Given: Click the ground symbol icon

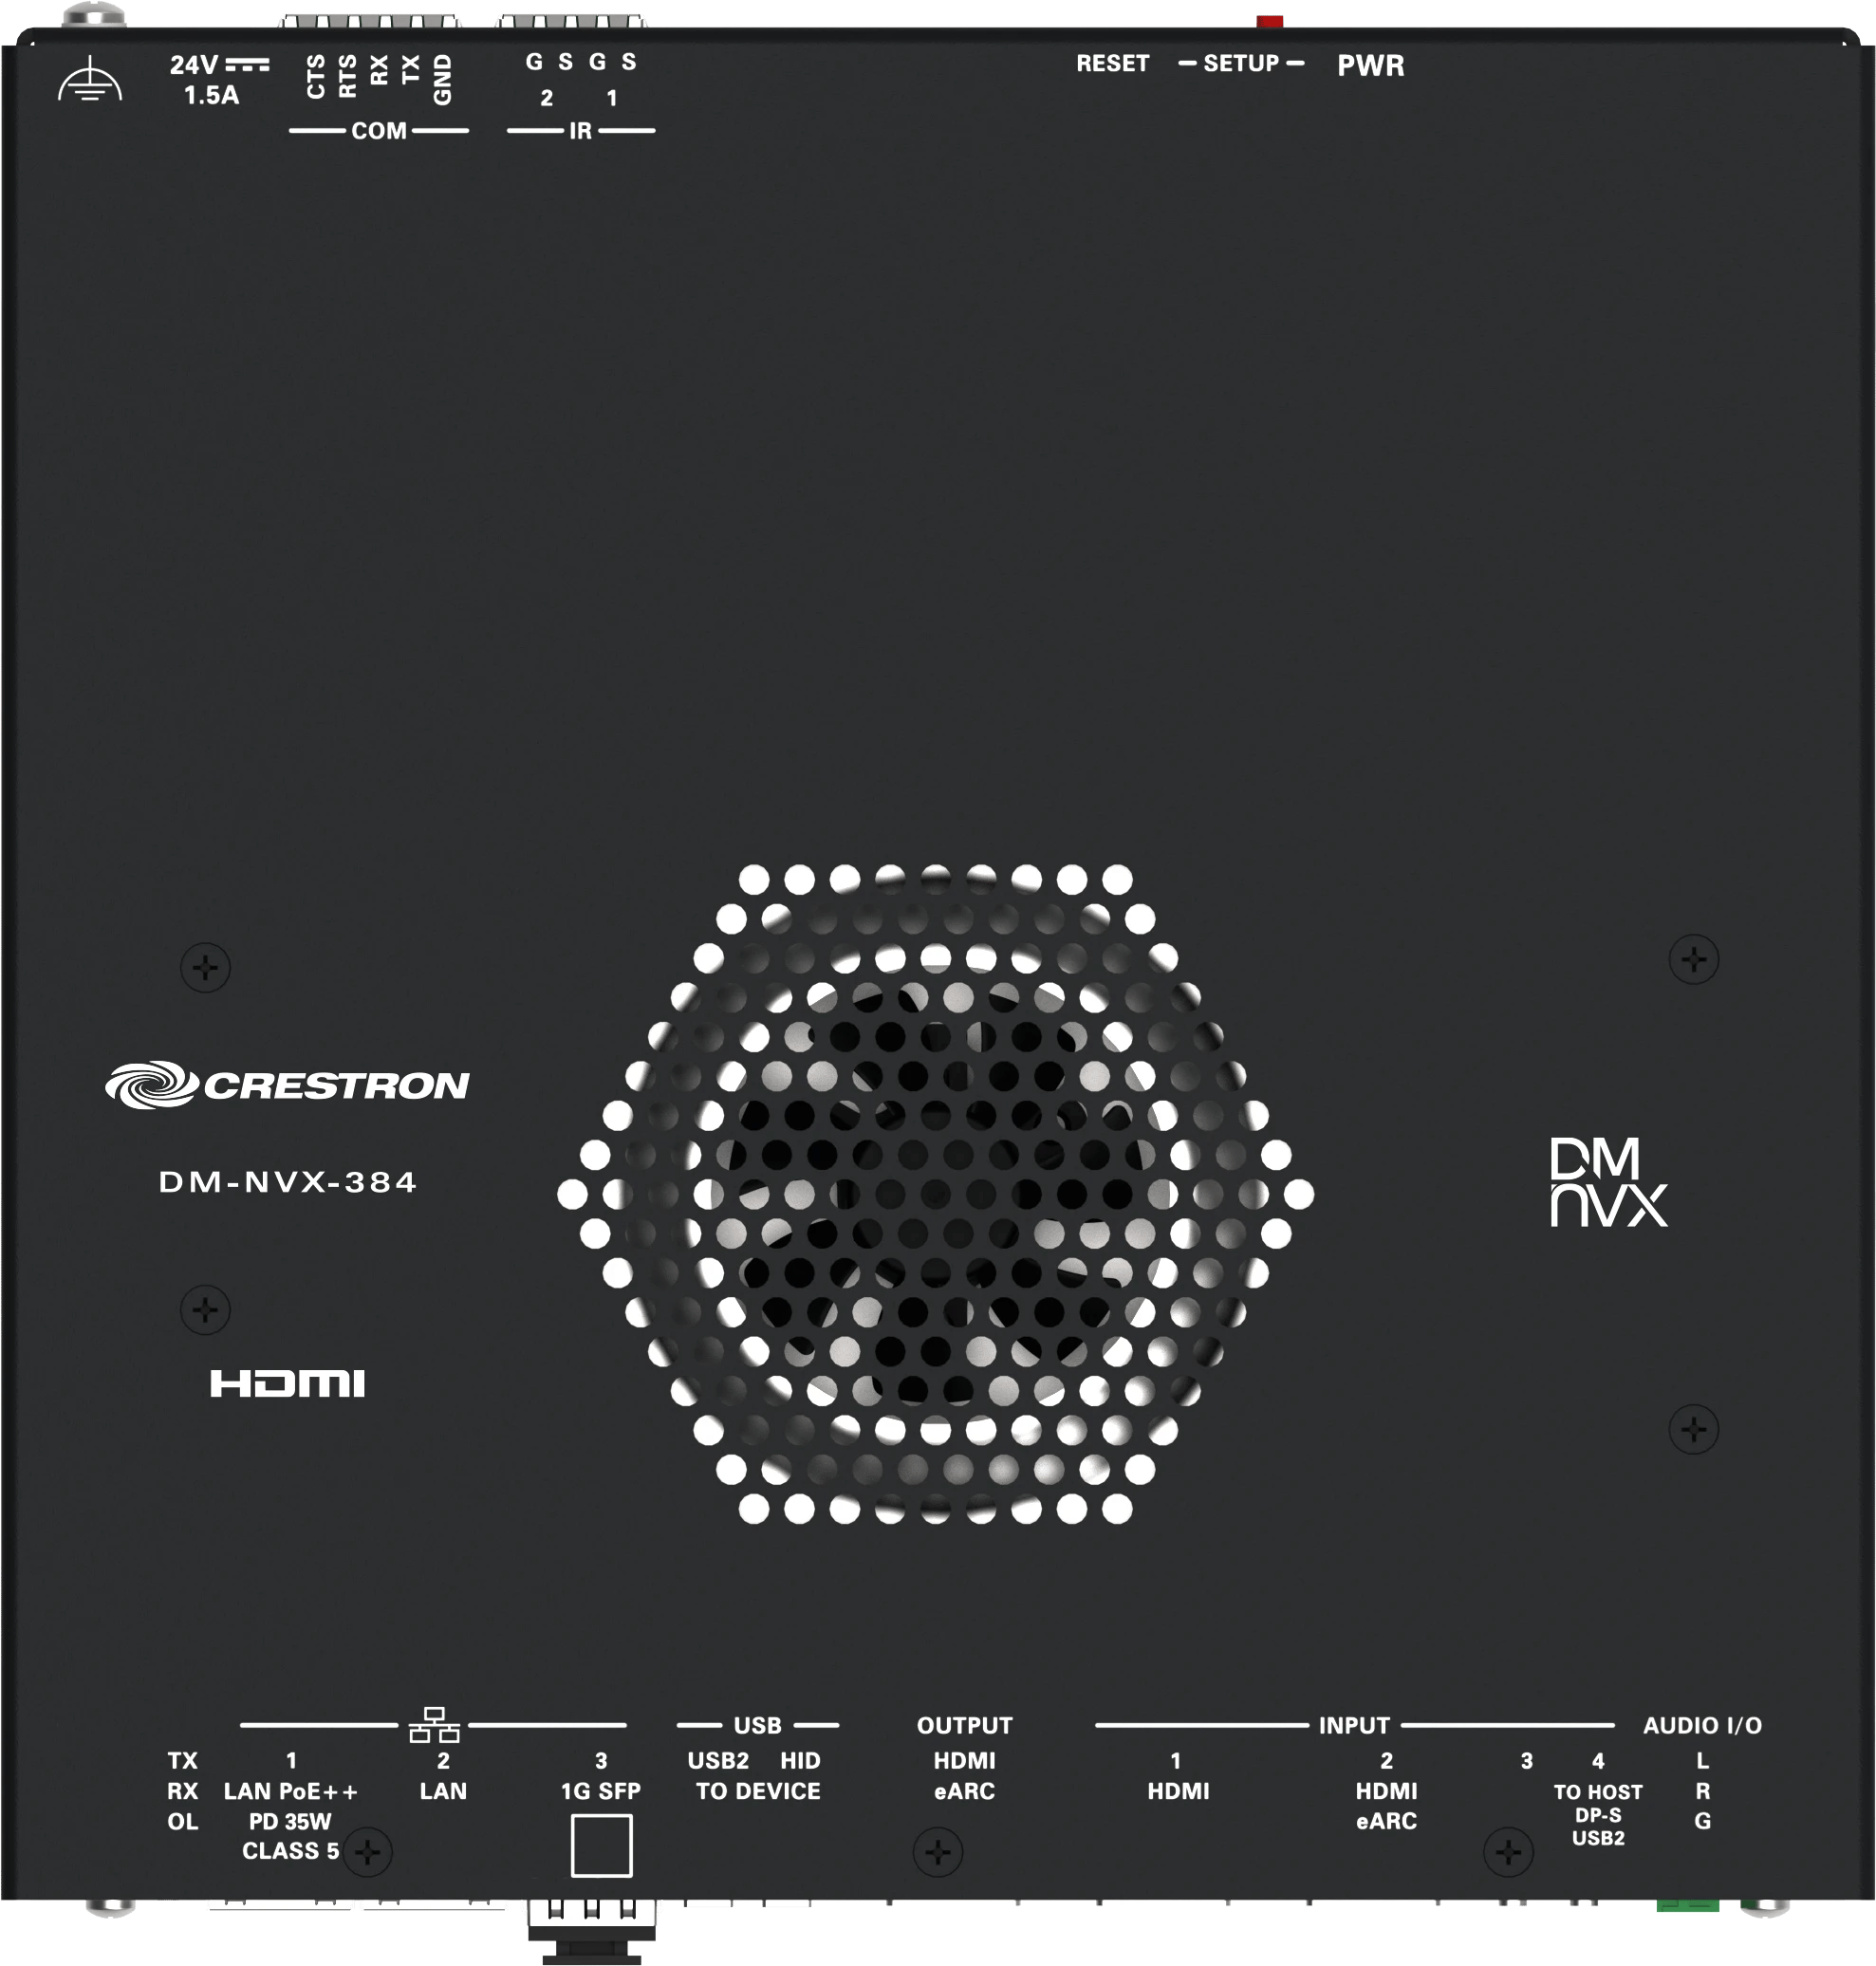Looking at the screenshot, I should point(90,79).
